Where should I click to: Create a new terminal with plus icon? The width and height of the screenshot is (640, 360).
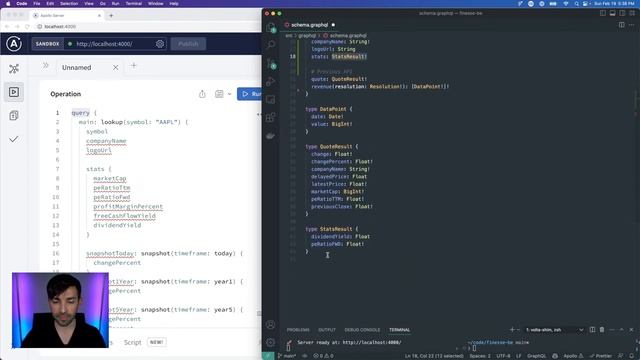point(512,330)
